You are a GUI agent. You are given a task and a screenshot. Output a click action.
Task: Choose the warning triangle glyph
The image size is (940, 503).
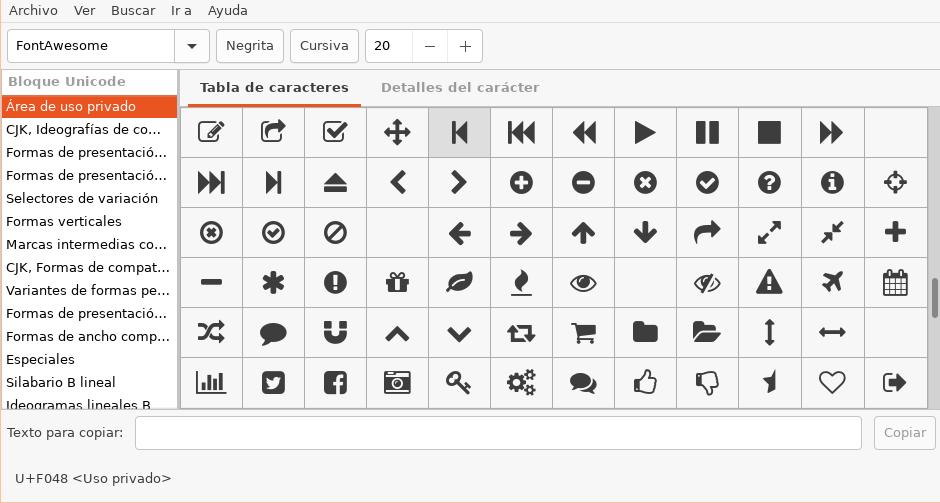coord(769,282)
